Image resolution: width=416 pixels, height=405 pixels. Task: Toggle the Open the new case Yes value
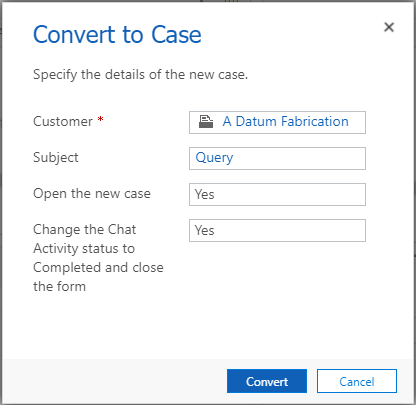(277, 194)
